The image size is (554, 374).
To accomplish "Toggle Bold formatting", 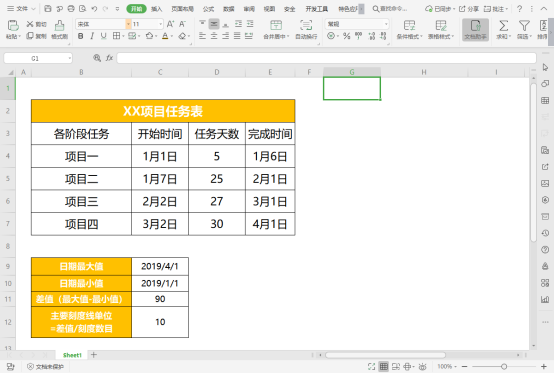I will (x=81, y=36).
